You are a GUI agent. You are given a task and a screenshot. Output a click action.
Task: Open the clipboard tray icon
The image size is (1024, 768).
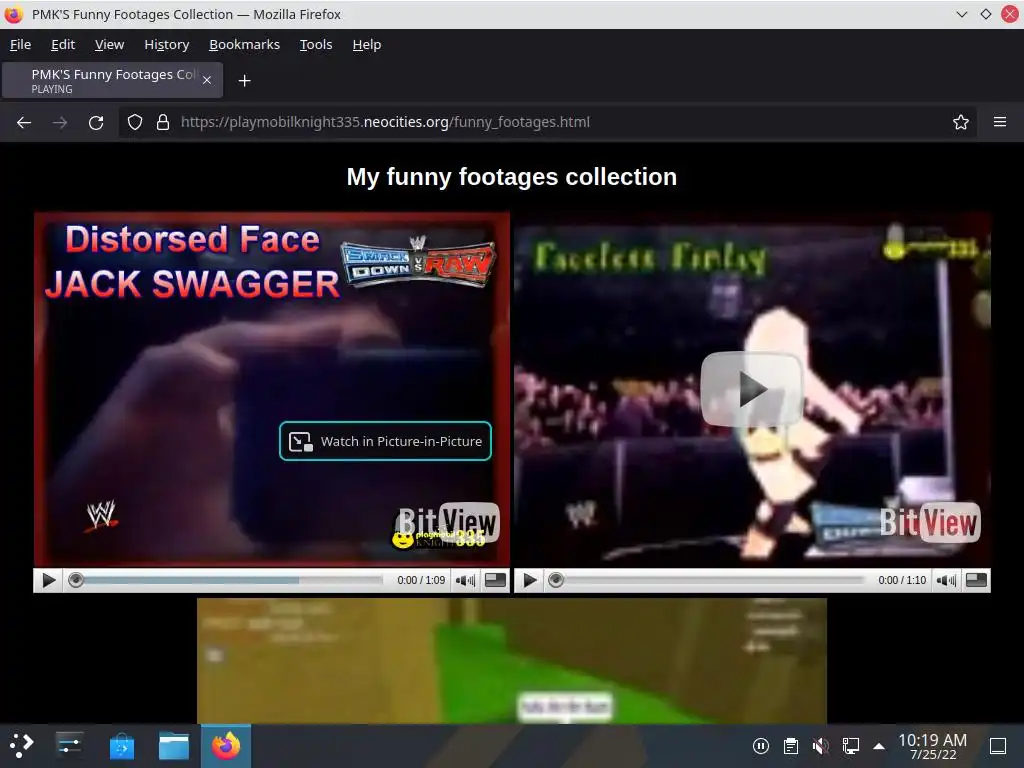click(791, 746)
